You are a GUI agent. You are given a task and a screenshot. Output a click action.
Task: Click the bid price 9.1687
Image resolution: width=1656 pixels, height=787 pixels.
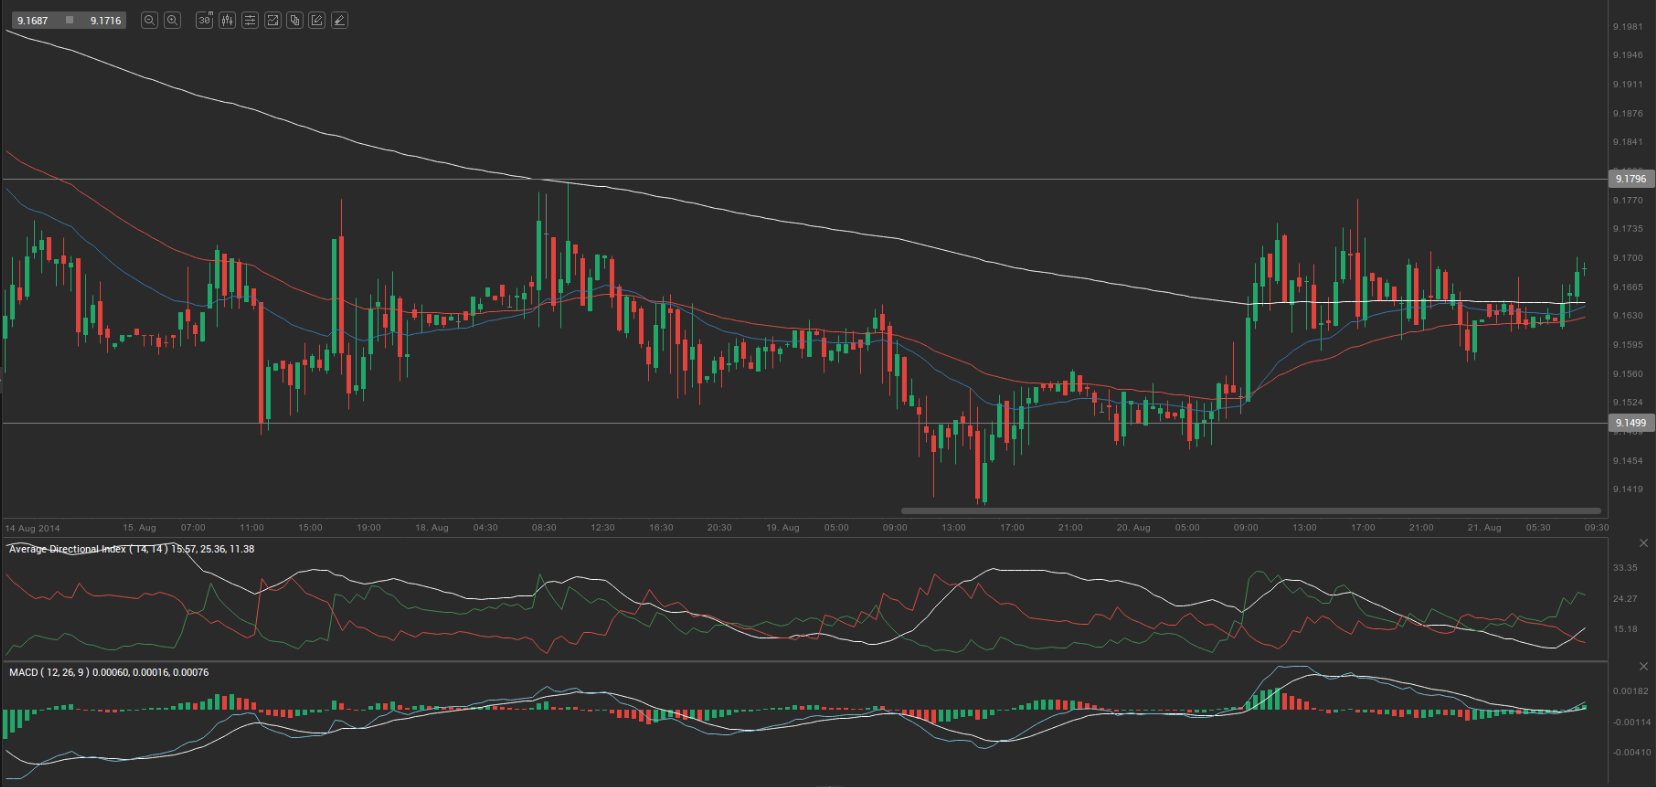click(32, 20)
